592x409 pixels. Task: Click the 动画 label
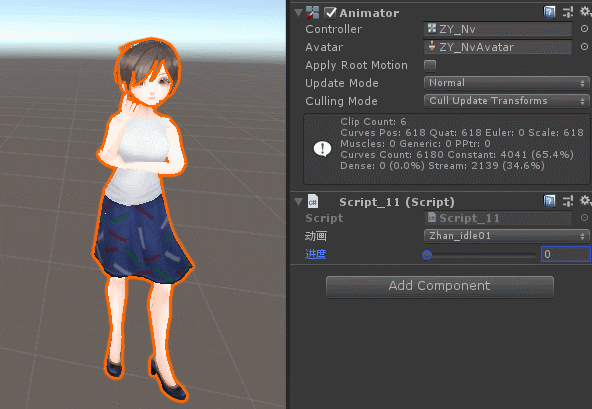pos(315,236)
